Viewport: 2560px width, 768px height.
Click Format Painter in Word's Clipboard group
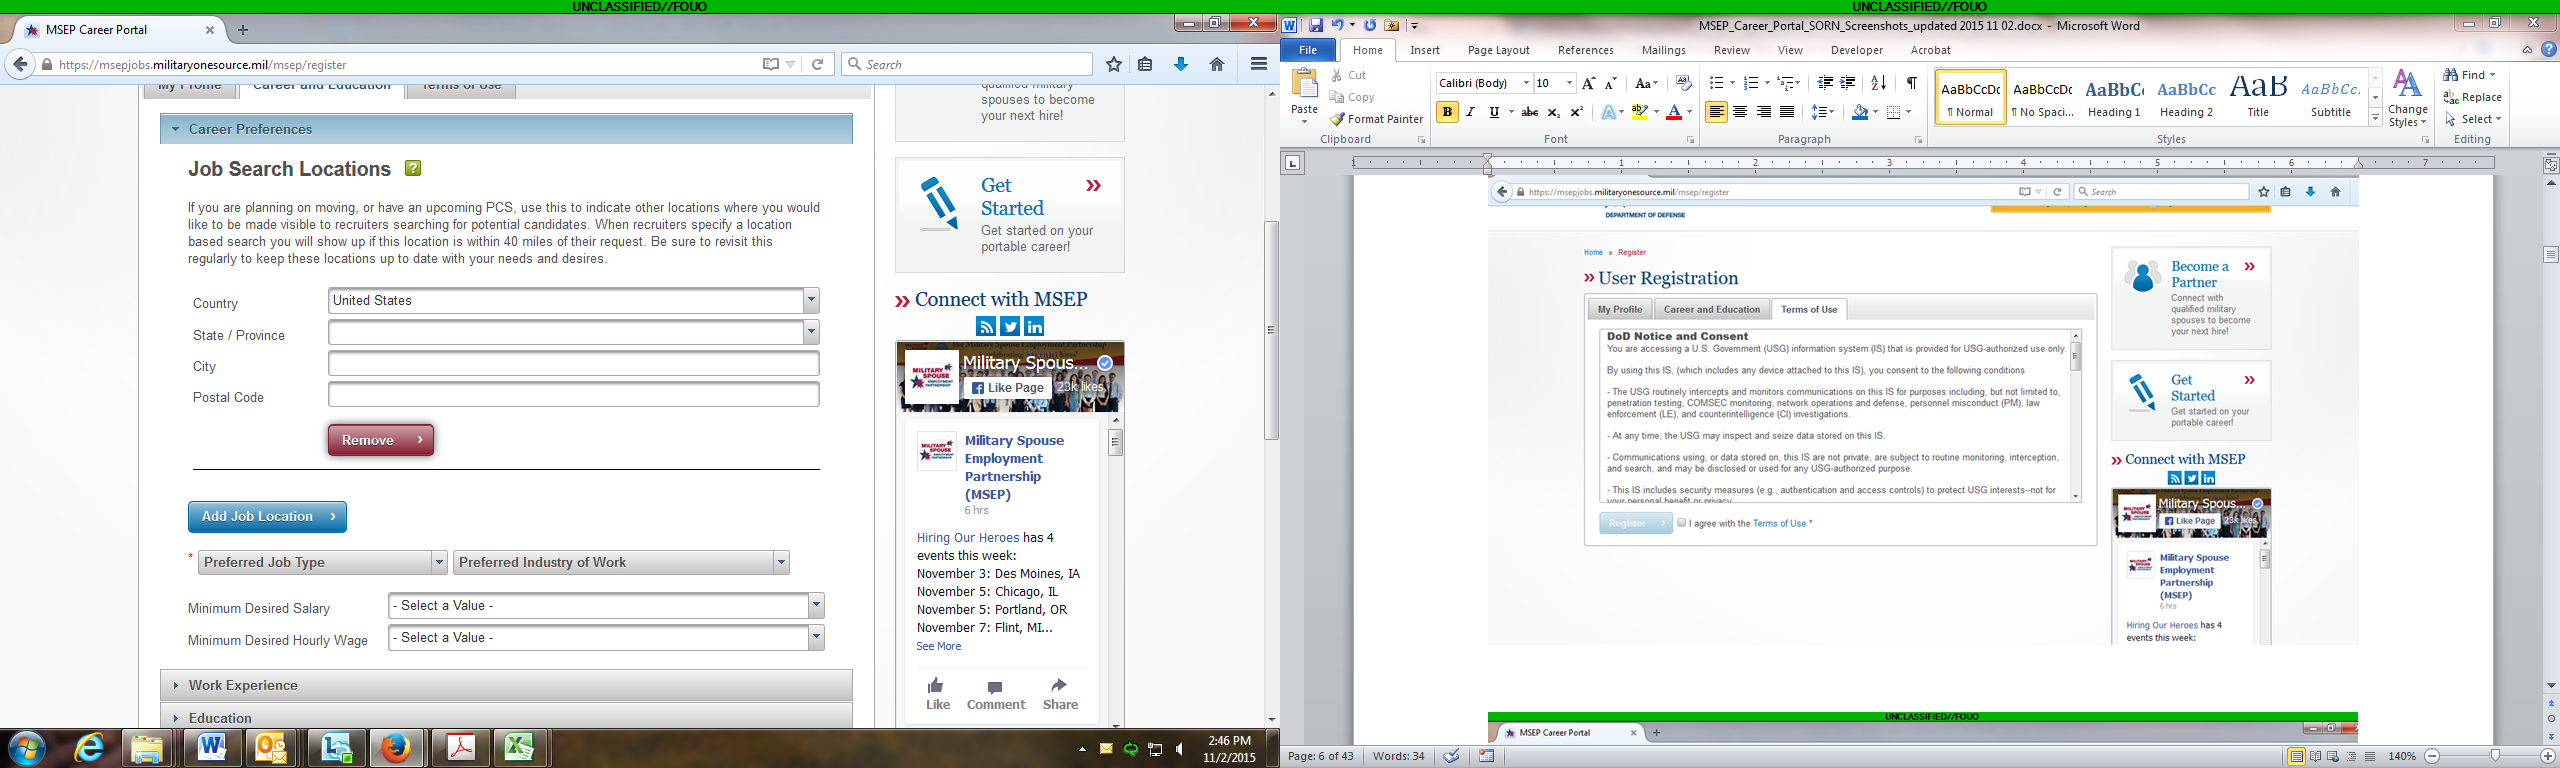coord(1376,119)
